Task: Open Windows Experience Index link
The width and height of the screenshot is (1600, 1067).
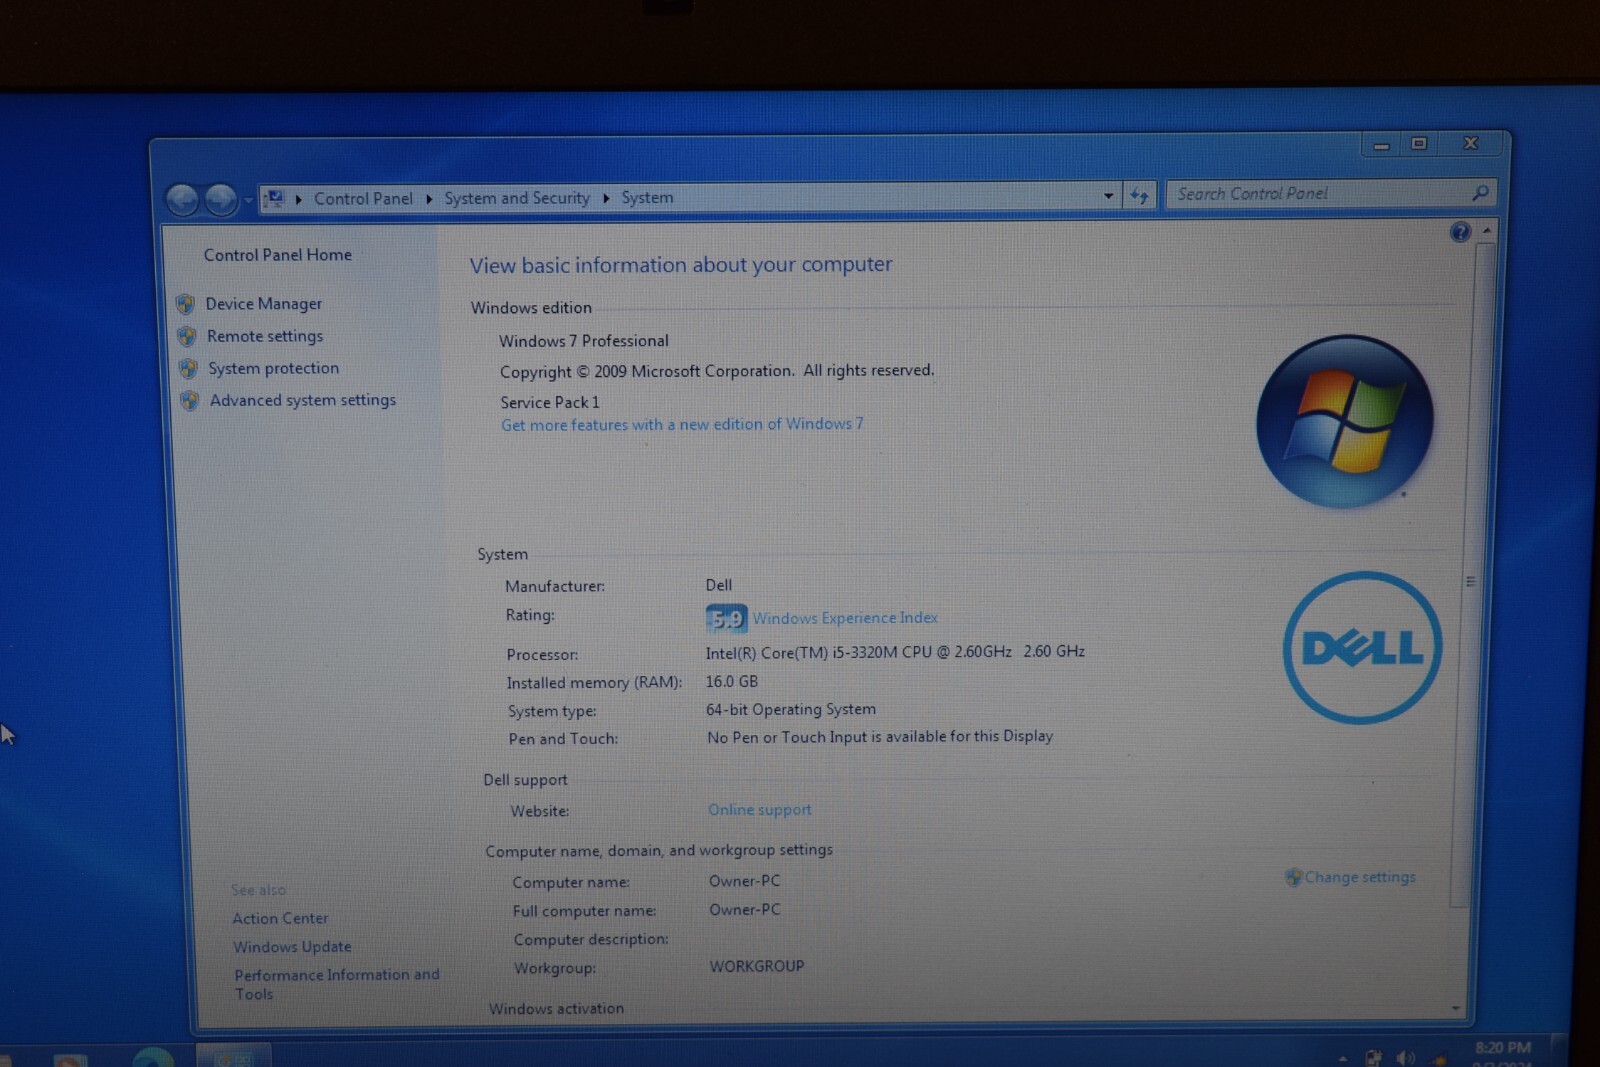Action: click(845, 618)
